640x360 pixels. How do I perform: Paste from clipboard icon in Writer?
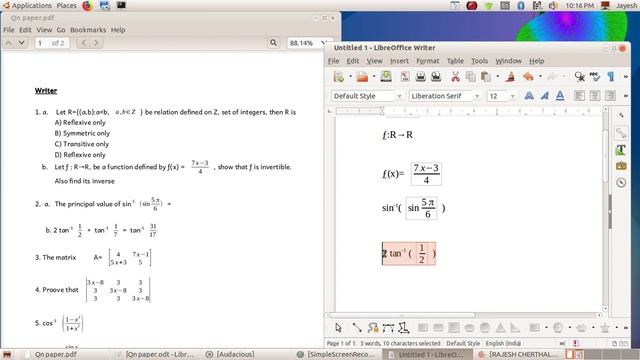tap(486, 76)
